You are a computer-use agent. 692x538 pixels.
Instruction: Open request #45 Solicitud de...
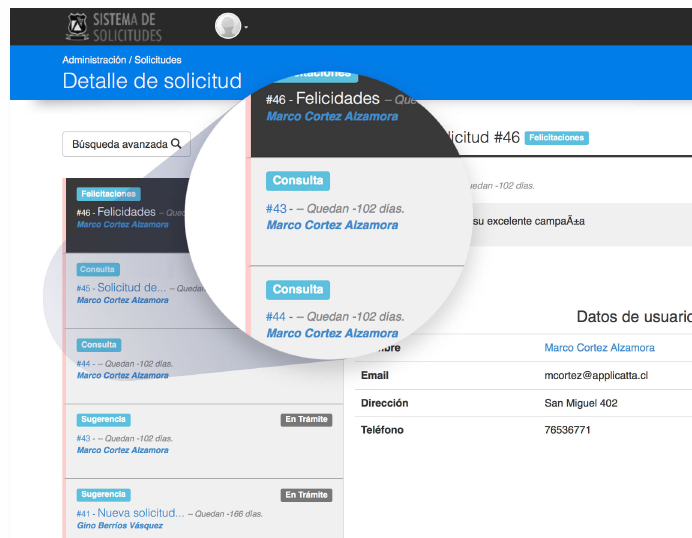[x=121, y=288]
